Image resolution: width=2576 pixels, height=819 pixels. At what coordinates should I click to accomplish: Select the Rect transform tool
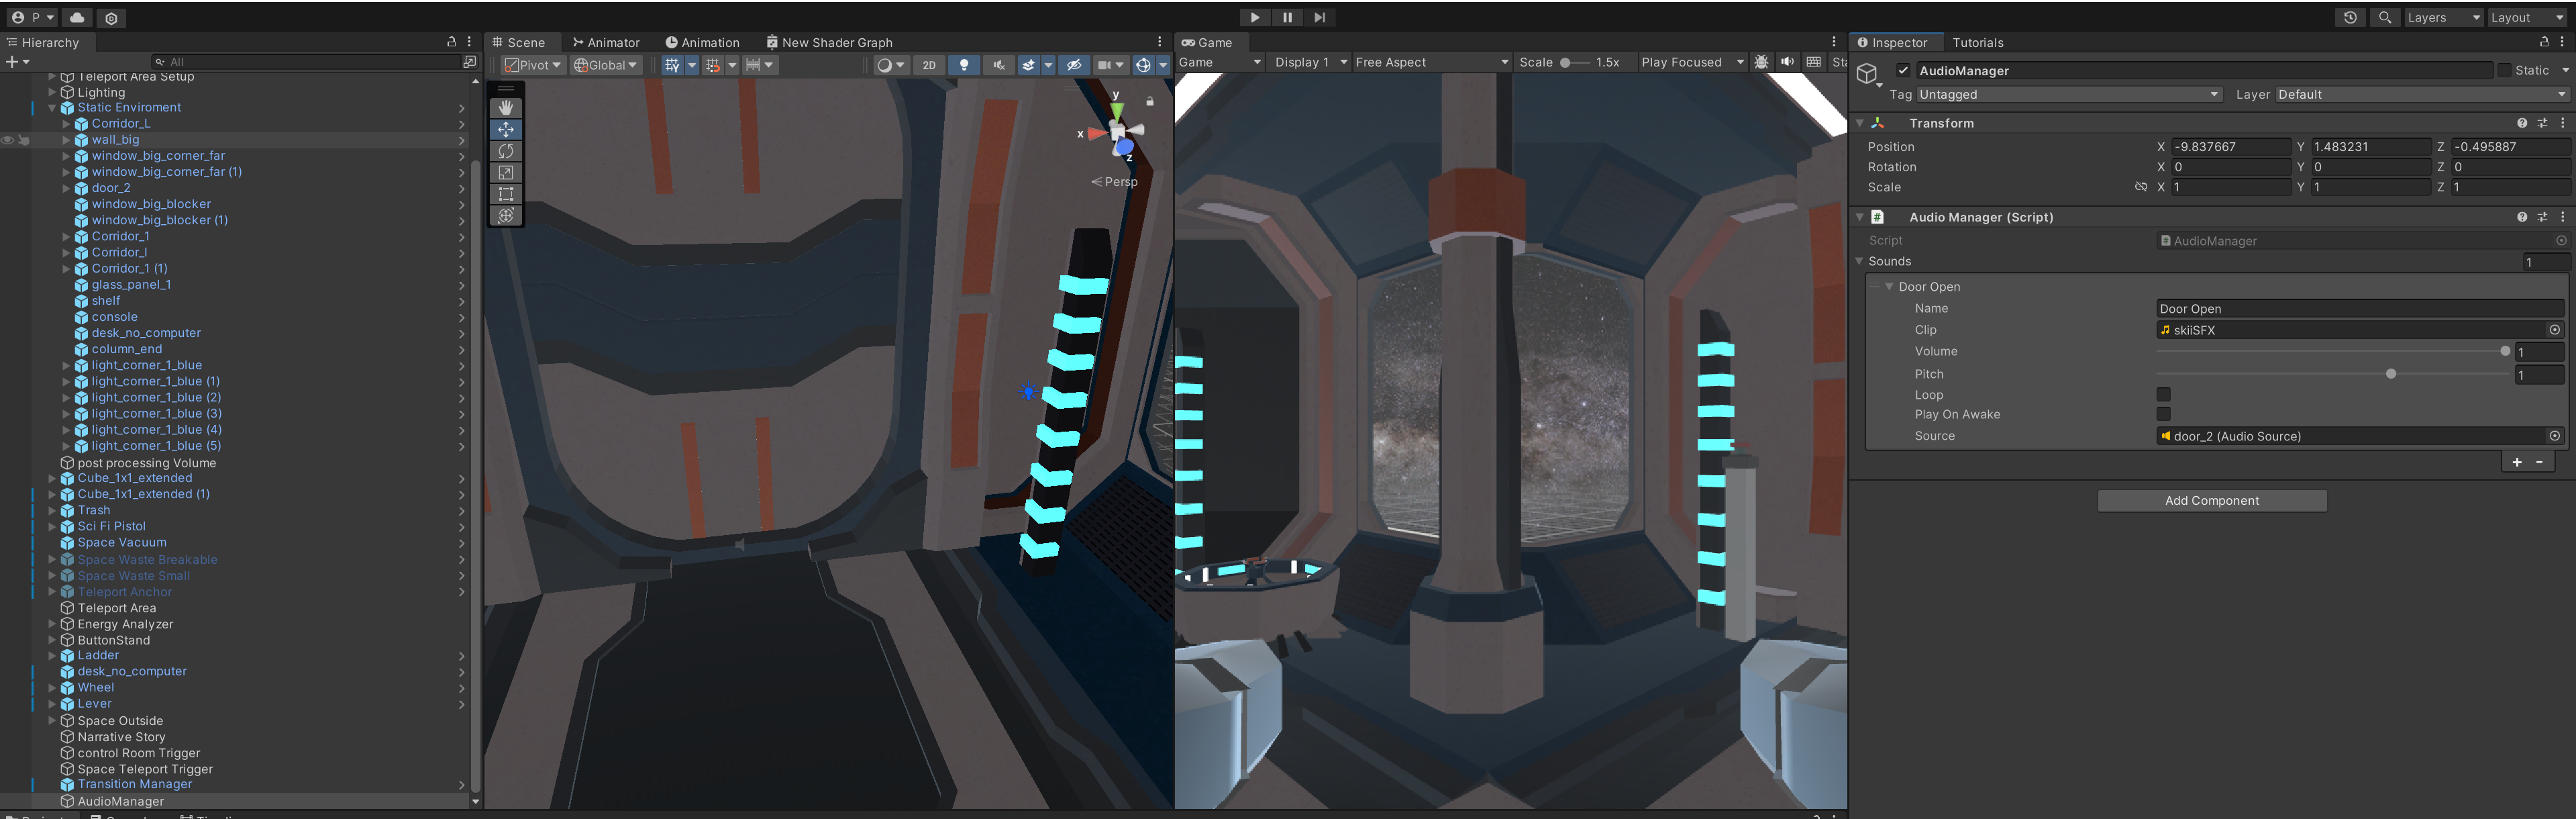tap(506, 194)
